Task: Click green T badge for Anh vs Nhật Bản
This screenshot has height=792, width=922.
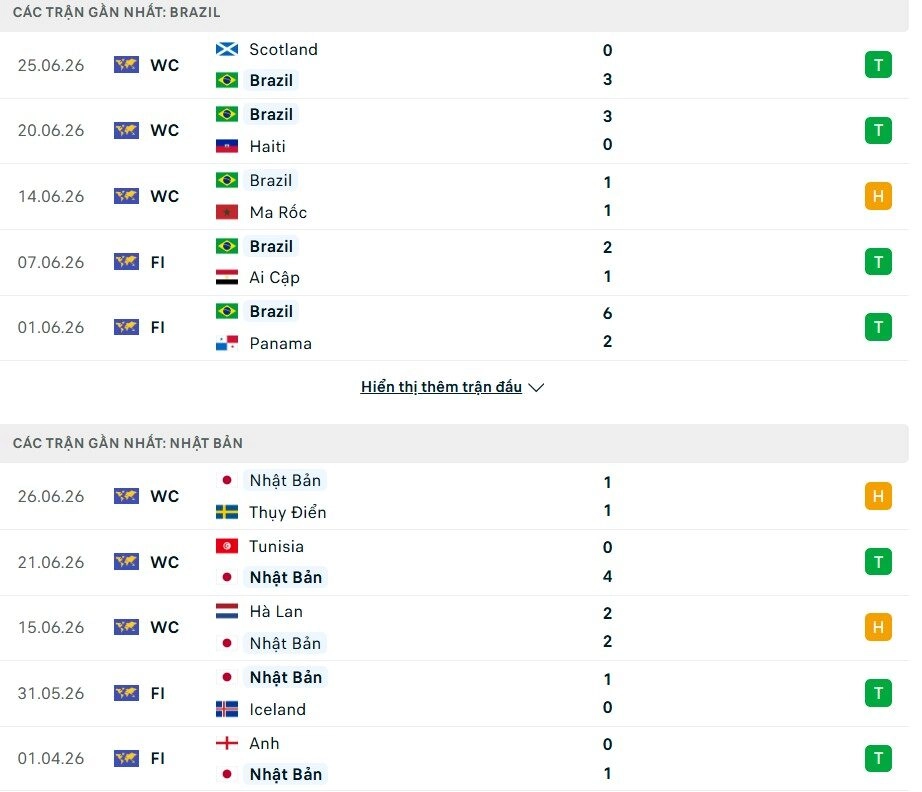Action: click(878, 758)
